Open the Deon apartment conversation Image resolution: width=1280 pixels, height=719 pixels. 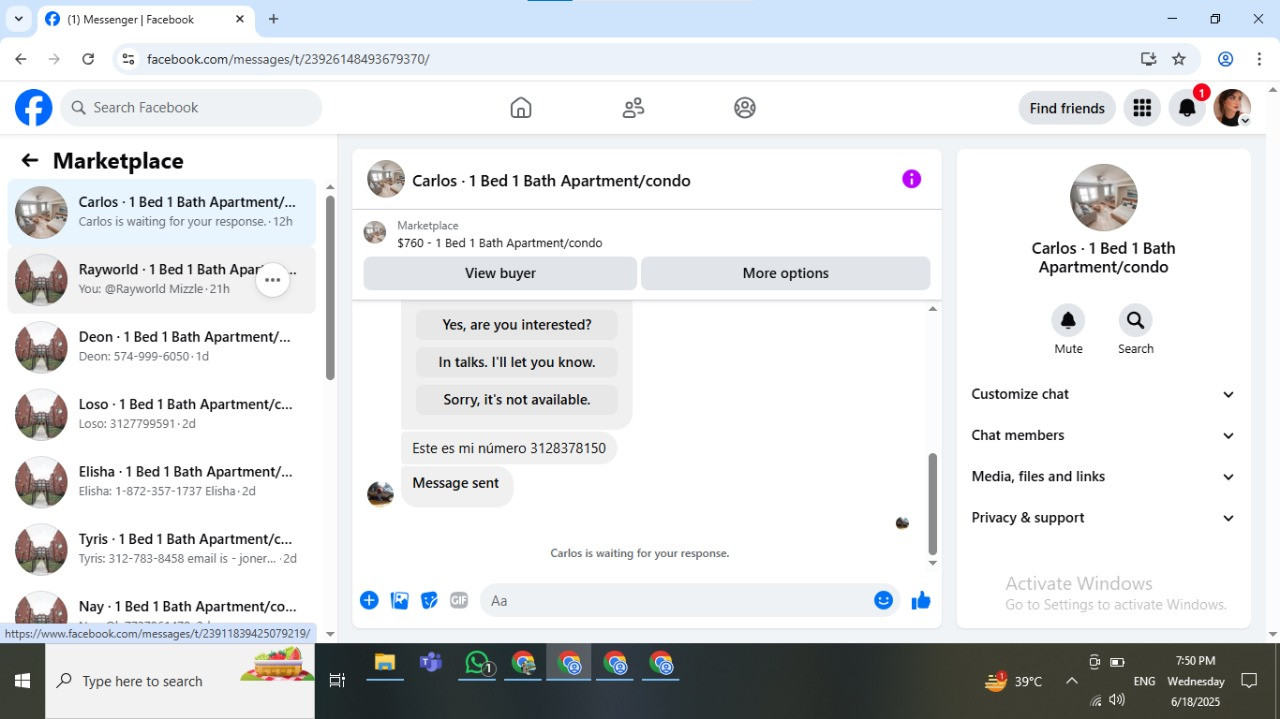tap(162, 347)
